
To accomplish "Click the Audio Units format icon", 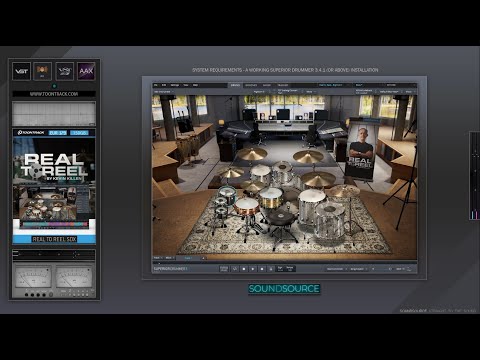I will pos(42,71).
